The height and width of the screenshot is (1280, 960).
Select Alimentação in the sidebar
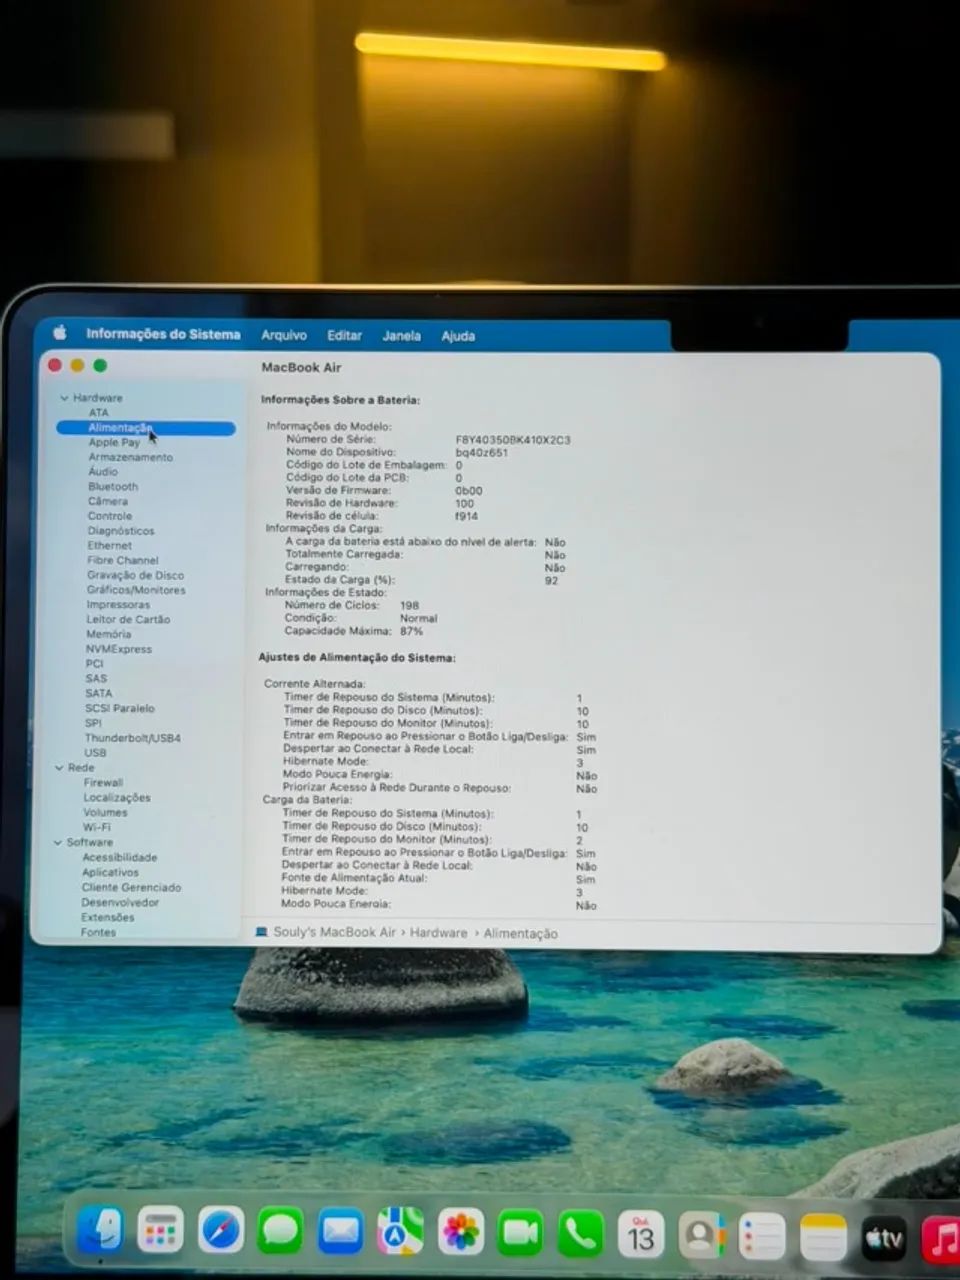pos(146,428)
